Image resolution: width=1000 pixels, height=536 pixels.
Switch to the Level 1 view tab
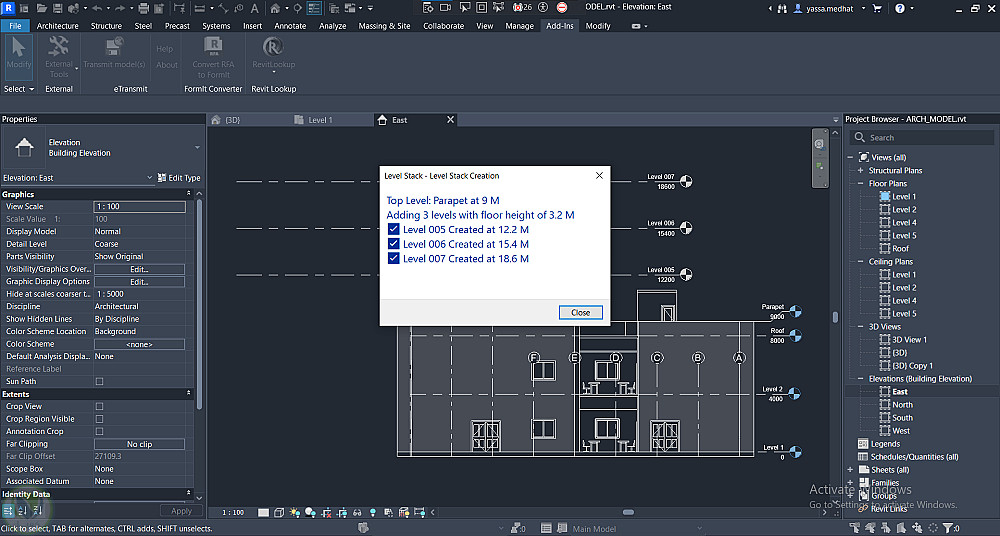(320, 120)
